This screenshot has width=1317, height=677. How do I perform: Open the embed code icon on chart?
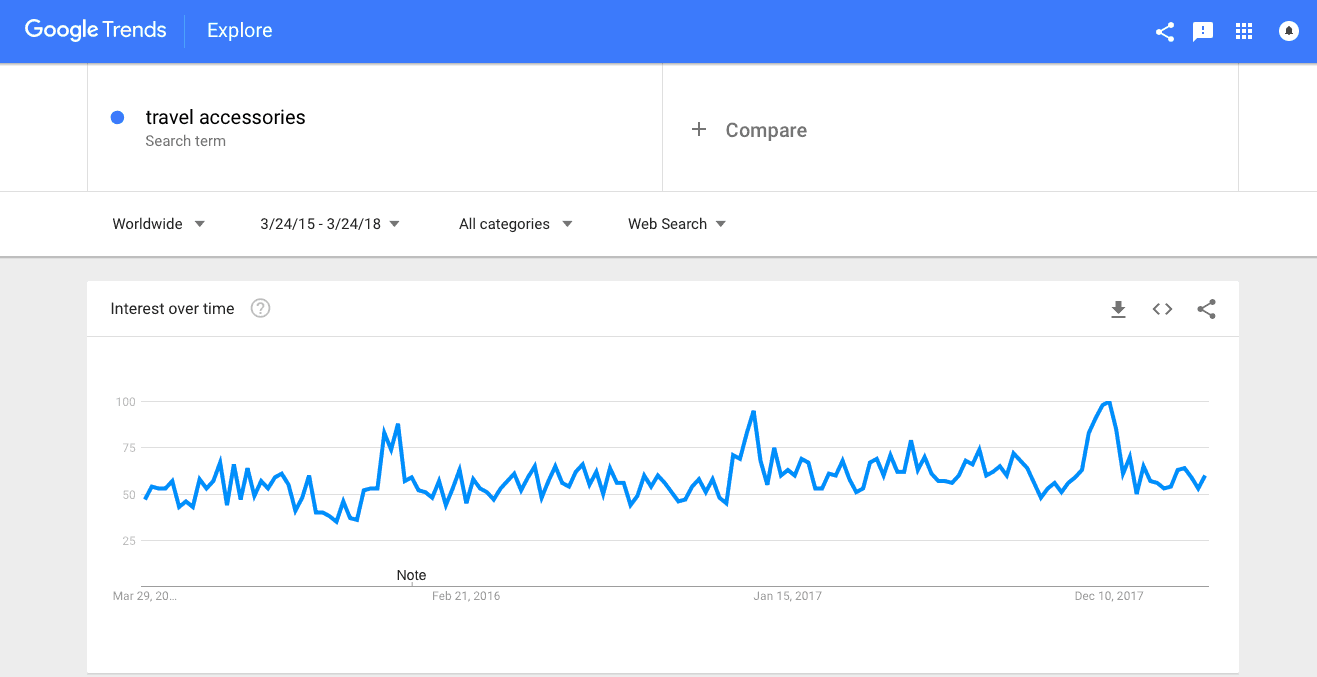tap(1162, 309)
